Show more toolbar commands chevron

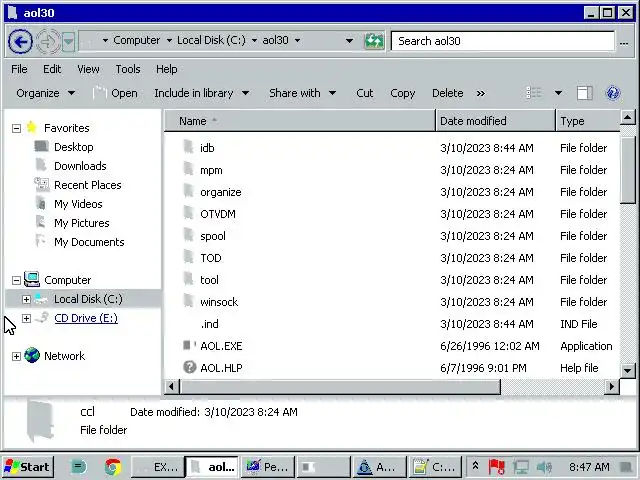481,93
